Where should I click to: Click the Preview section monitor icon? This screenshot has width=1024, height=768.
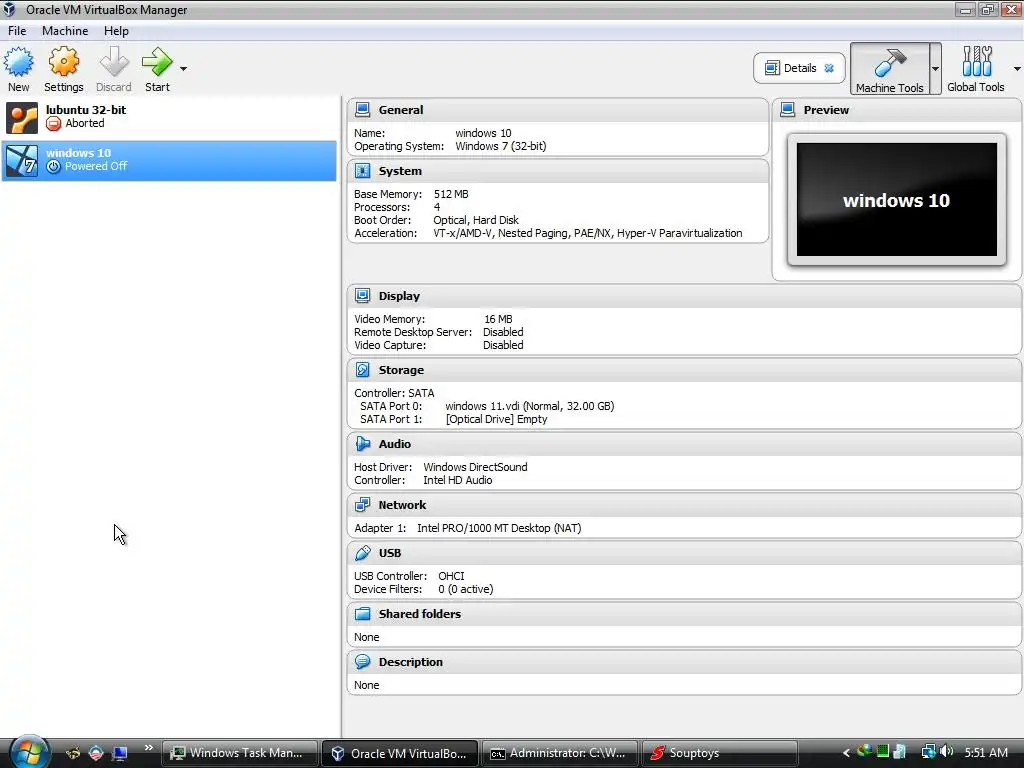tap(788, 110)
